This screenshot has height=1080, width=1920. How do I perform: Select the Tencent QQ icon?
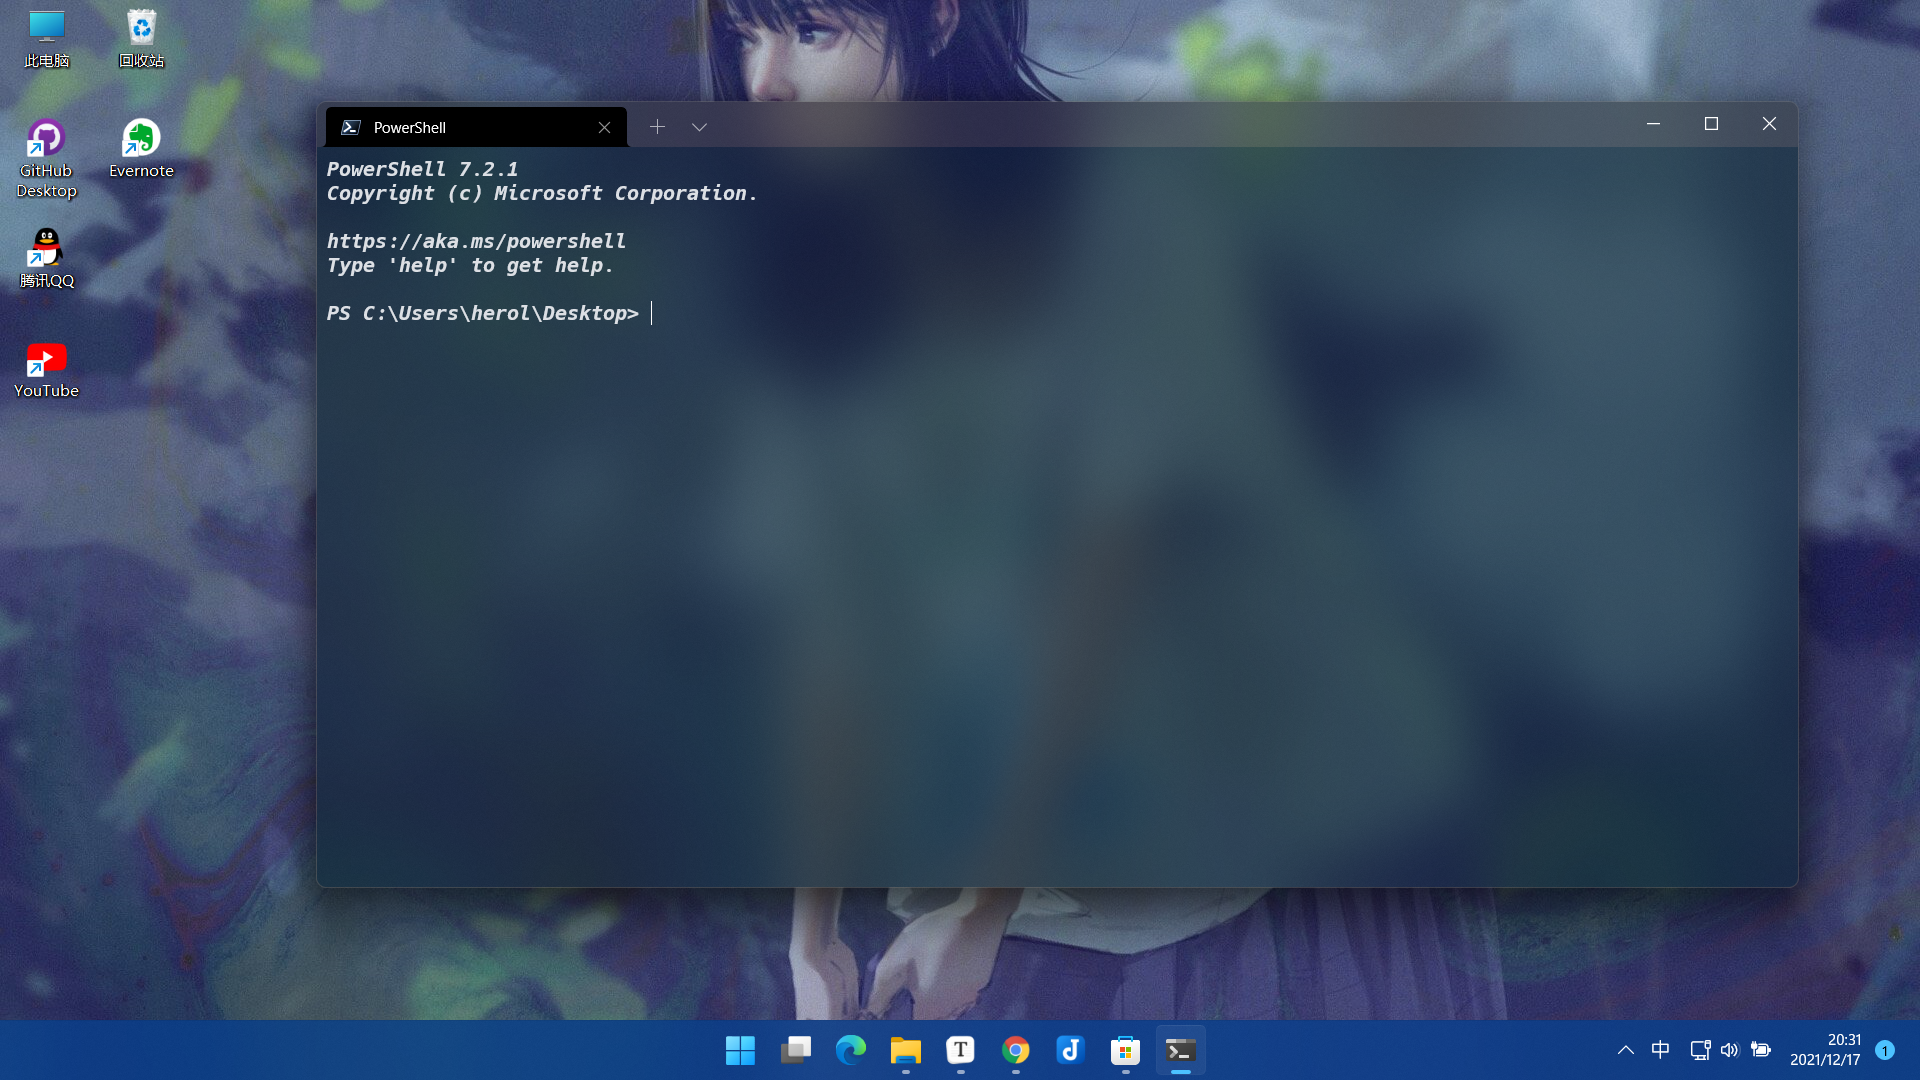click(46, 259)
